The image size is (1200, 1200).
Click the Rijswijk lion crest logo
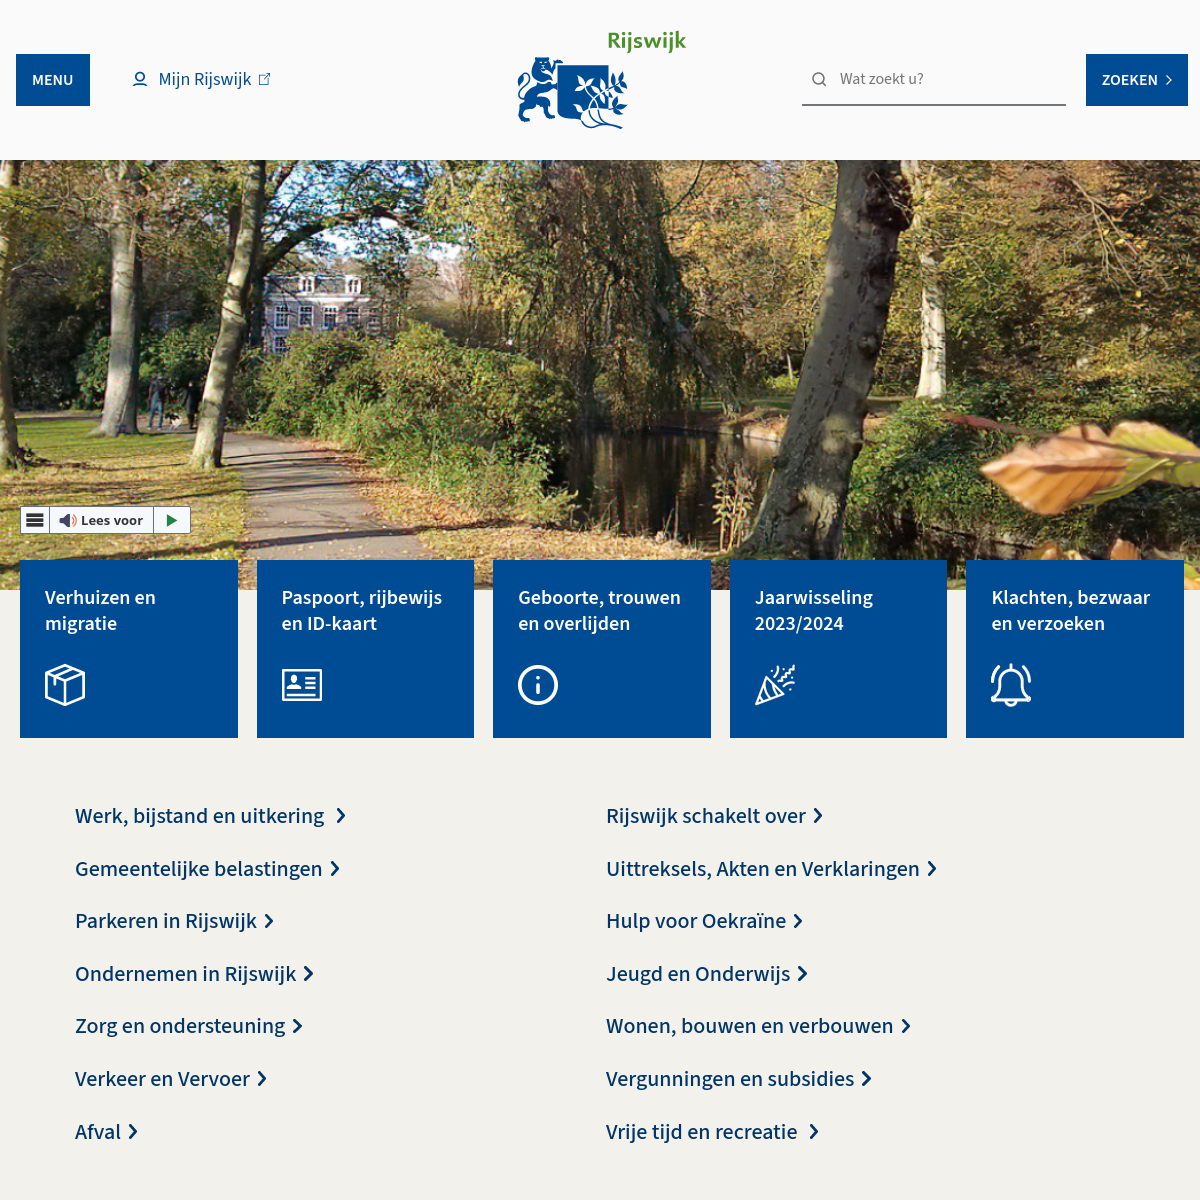click(573, 93)
